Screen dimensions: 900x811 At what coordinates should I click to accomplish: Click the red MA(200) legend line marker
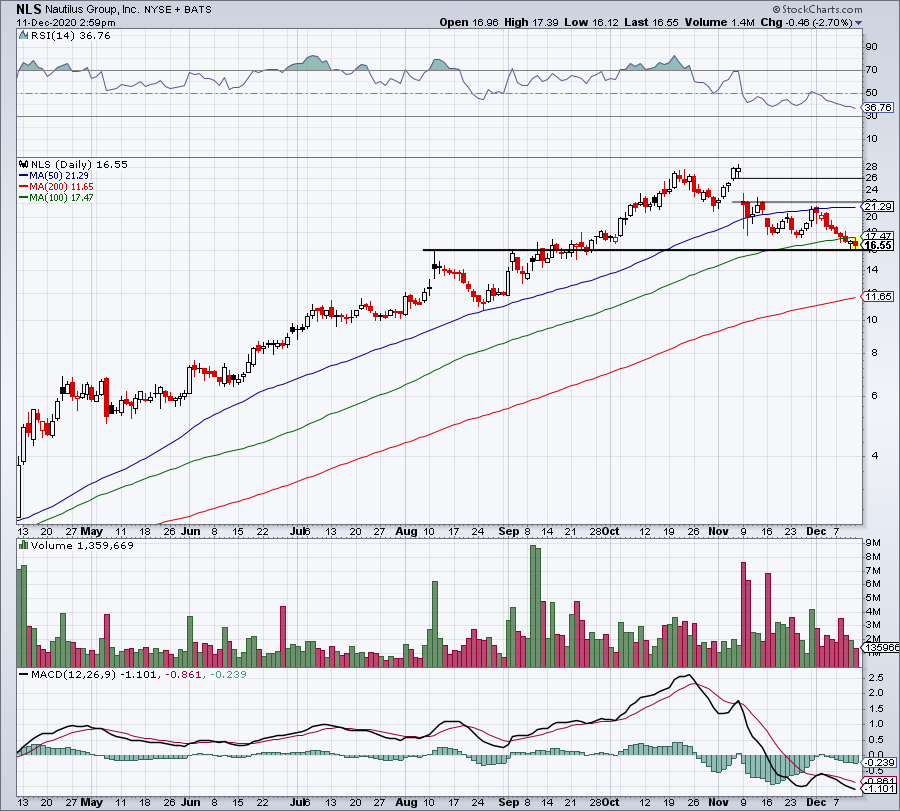[x=24, y=187]
